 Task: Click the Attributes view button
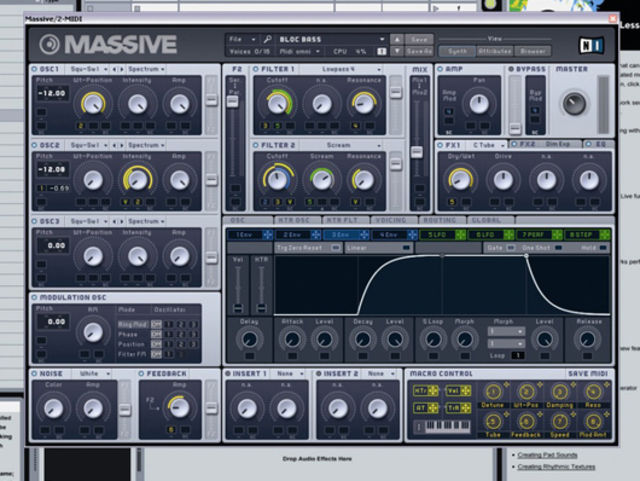(495, 51)
